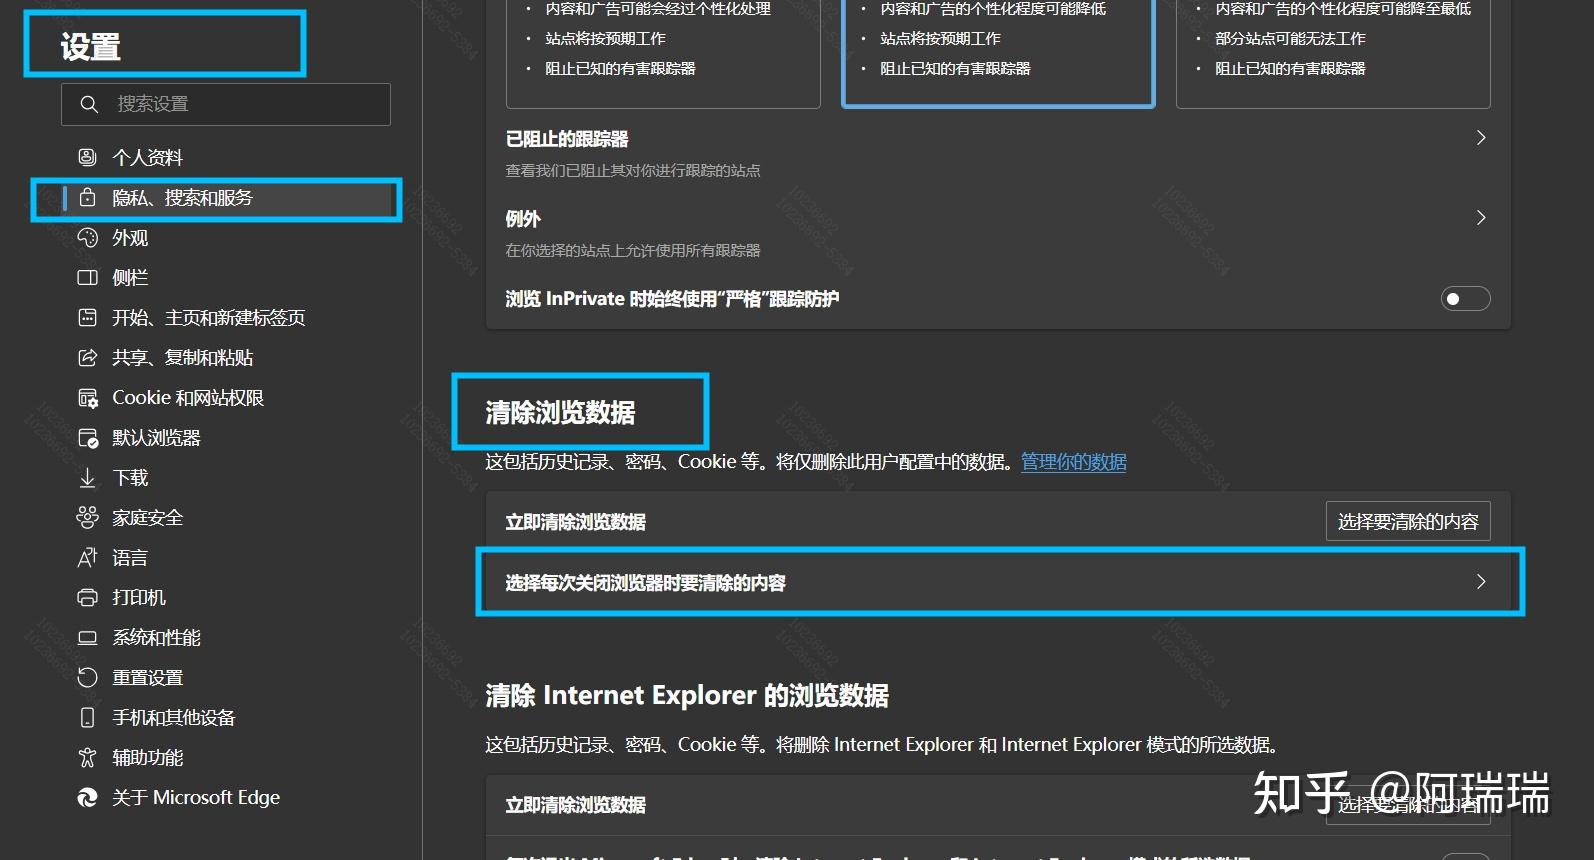
Task: Toggle InPrivate 严格 tracking prevention switch
Action: (x=1465, y=298)
